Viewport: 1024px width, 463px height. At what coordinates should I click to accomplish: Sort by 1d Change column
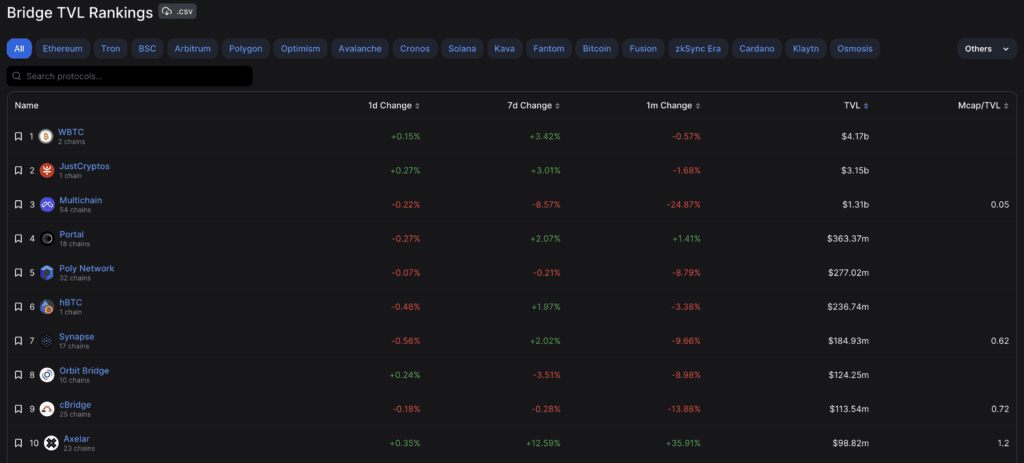(x=394, y=105)
